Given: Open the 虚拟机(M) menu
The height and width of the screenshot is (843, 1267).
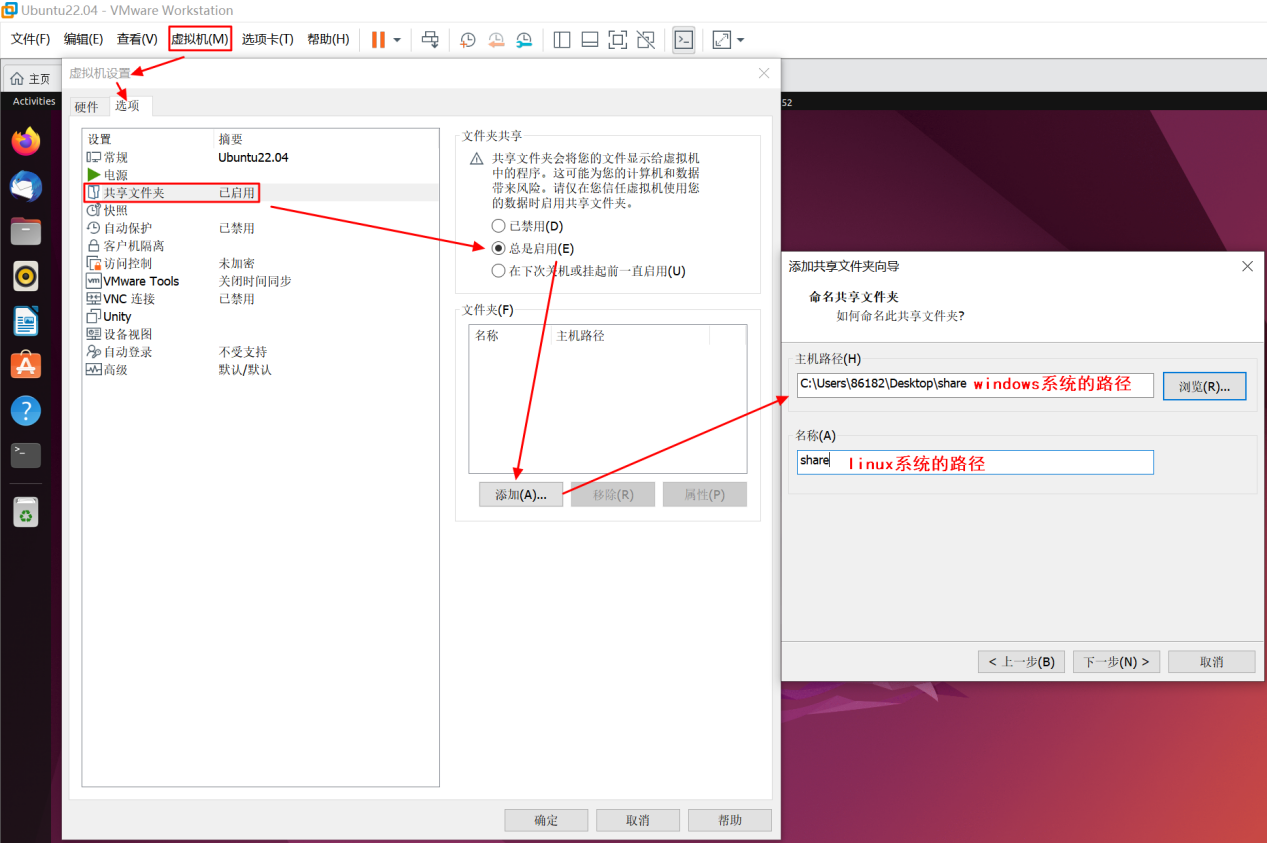Looking at the screenshot, I should click(200, 39).
